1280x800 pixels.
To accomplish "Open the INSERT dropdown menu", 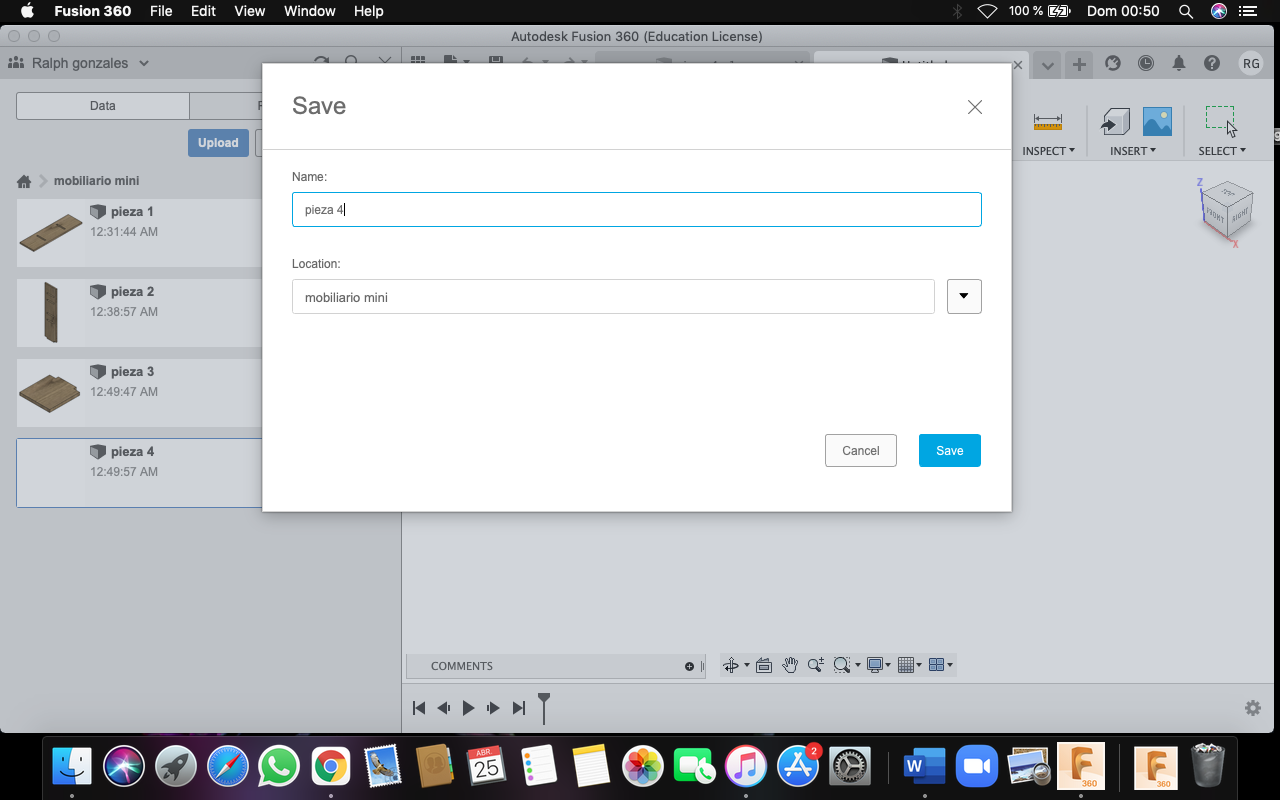I will click(1133, 151).
